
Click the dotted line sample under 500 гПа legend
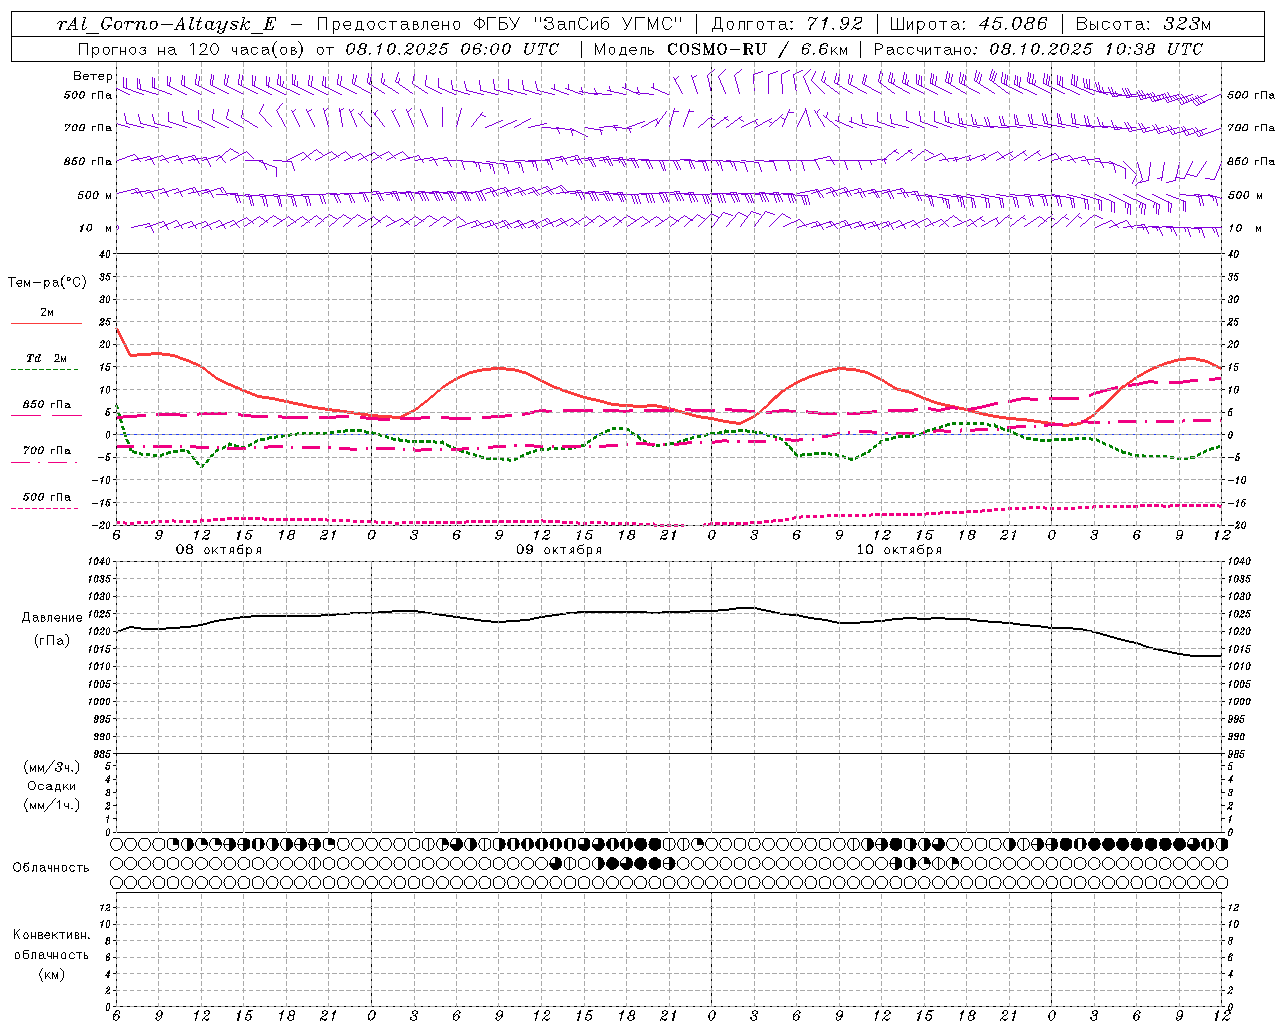44,508
